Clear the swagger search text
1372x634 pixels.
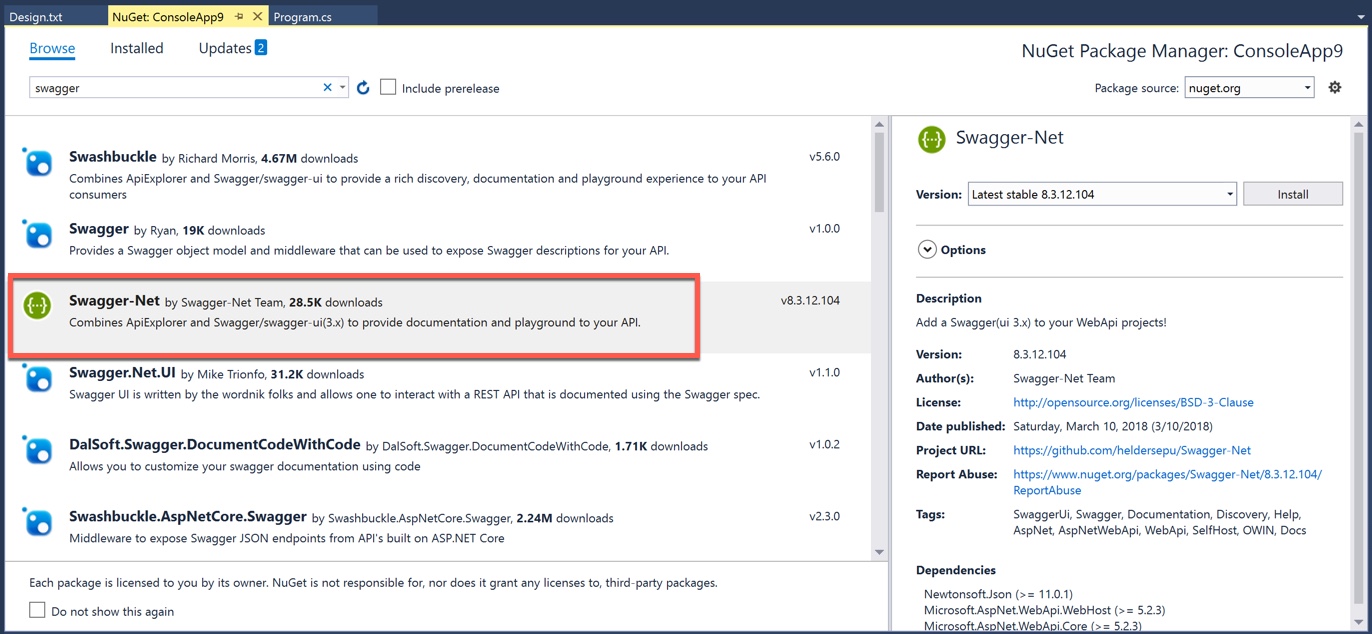coord(327,88)
